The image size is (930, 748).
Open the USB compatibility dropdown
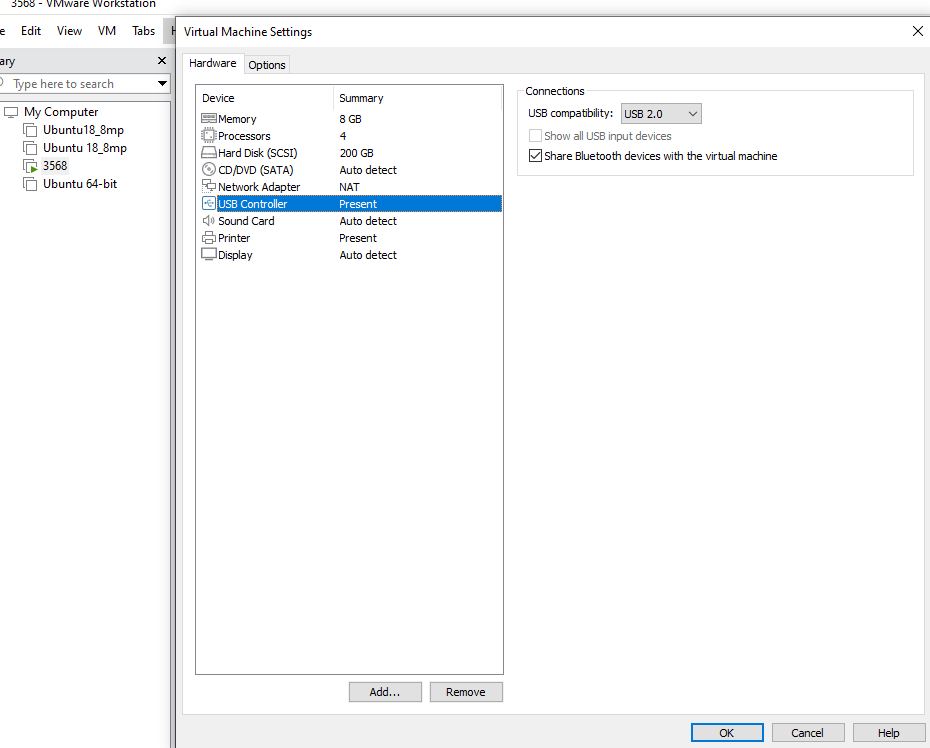click(661, 113)
